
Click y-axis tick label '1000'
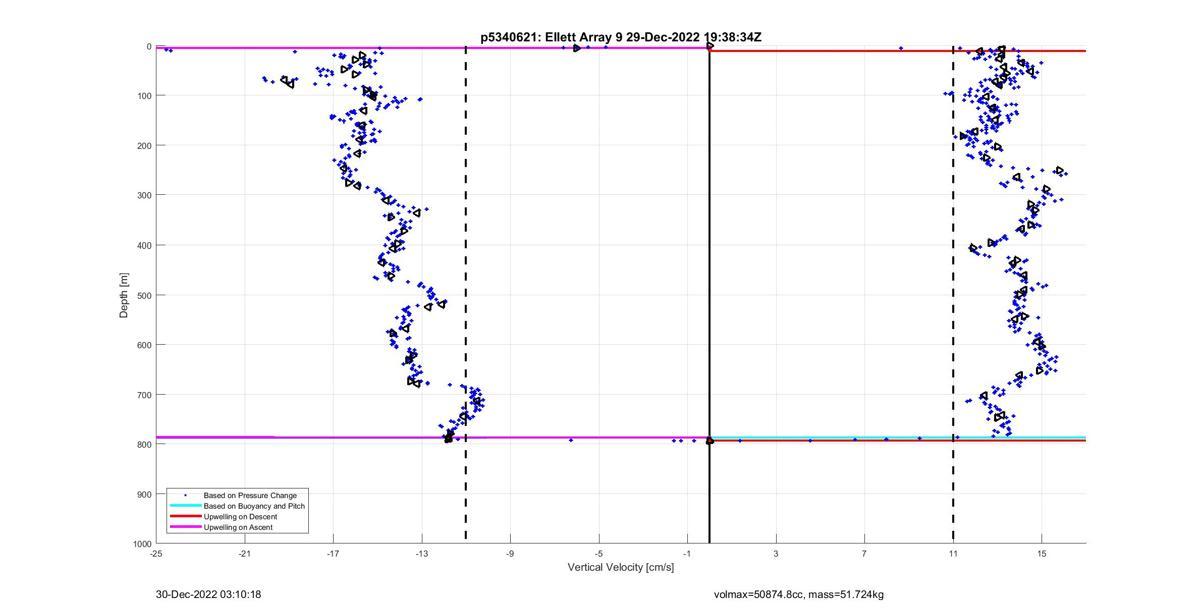[141, 544]
